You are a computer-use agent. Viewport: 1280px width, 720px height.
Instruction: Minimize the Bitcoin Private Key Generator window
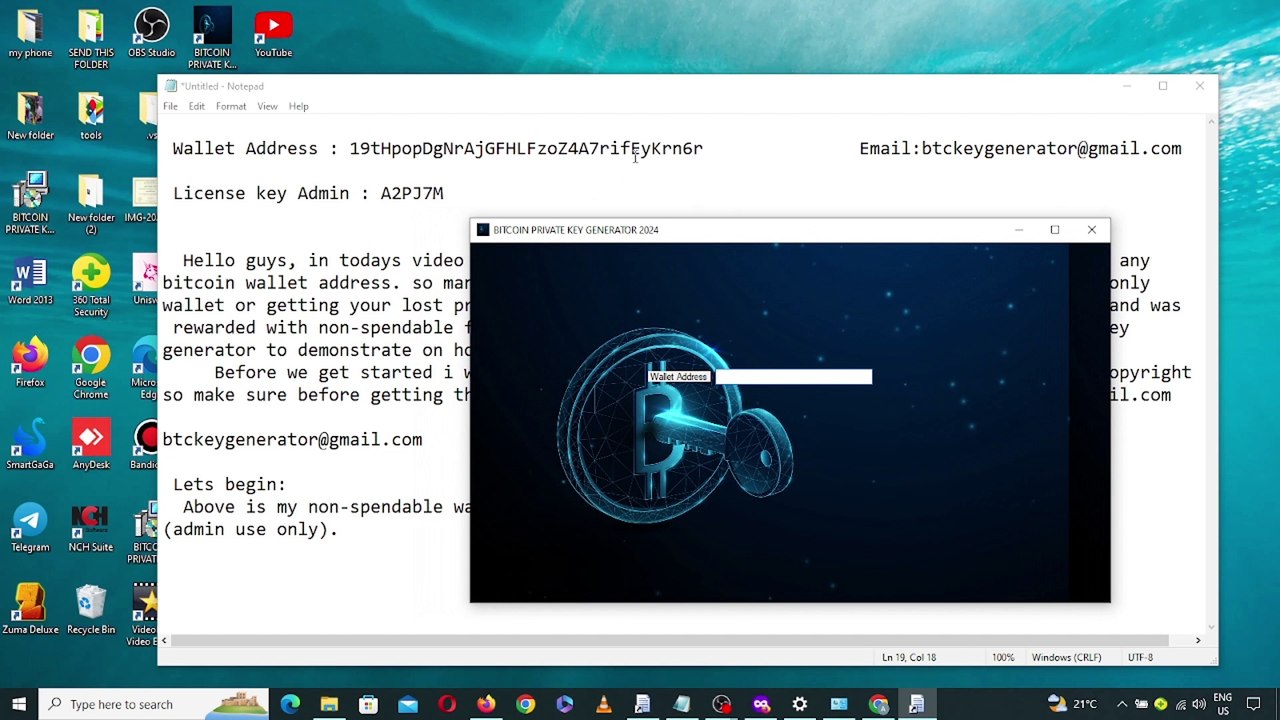click(x=1018, y=230)
